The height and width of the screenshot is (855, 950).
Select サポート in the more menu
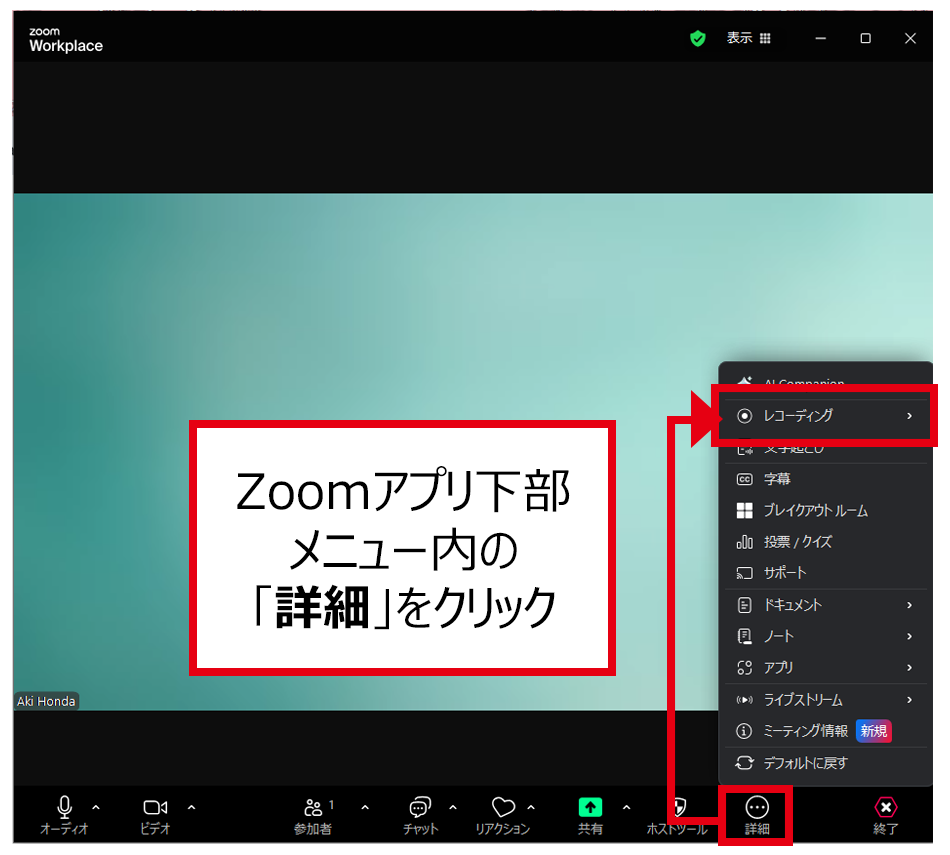(x=825, y=573)
